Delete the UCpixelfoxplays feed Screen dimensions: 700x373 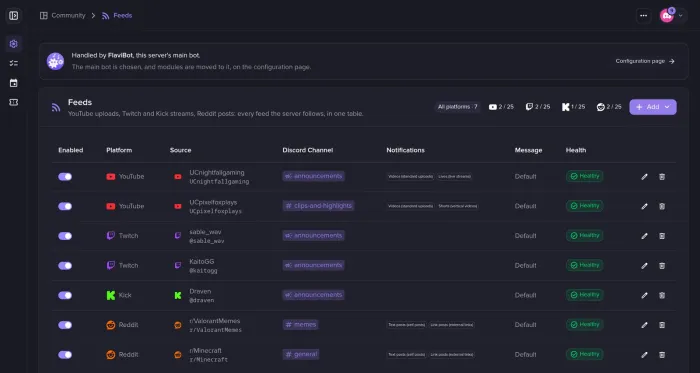click(x=662, y=206)
